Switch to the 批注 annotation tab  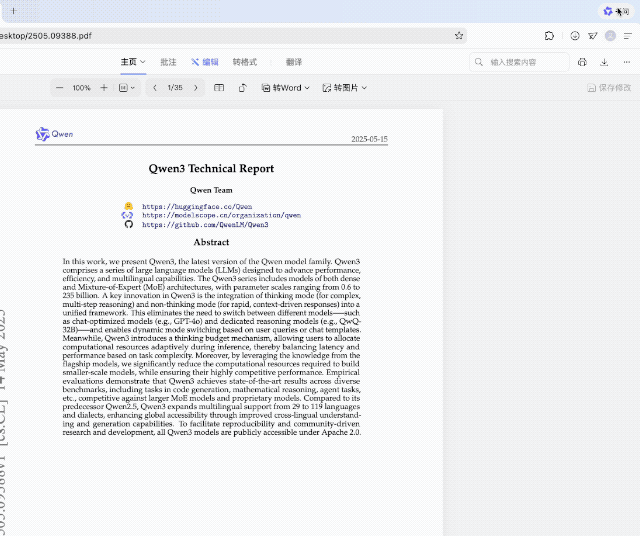tap(168, 62)
